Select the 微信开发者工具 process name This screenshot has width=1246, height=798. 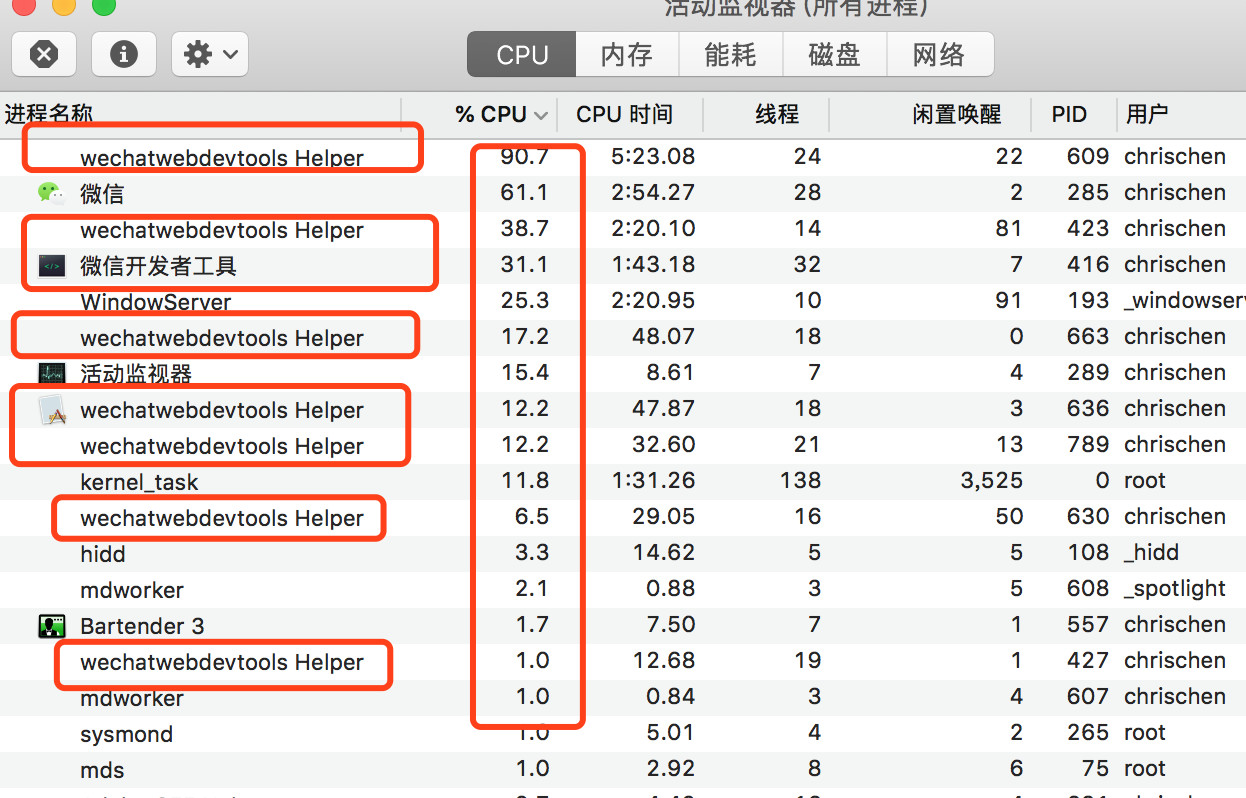pos(158,265)
